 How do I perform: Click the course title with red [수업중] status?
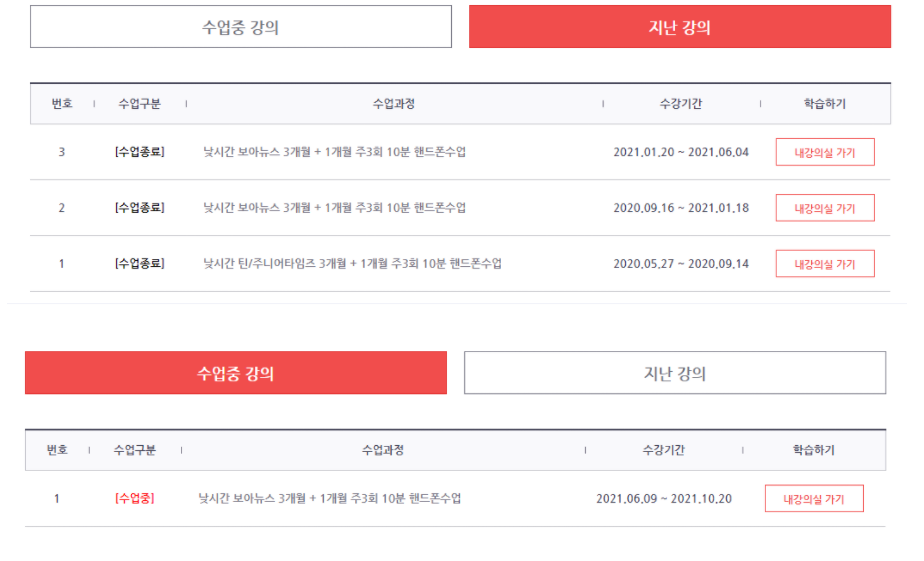coord(330,498)
